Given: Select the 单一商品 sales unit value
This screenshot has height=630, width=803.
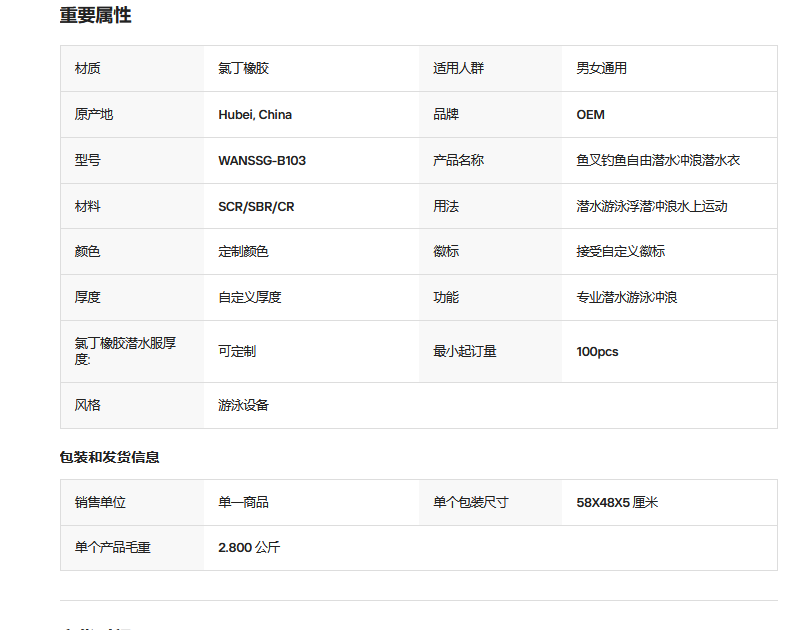Looking at the screenshot, I should click(x=243, y=502).
